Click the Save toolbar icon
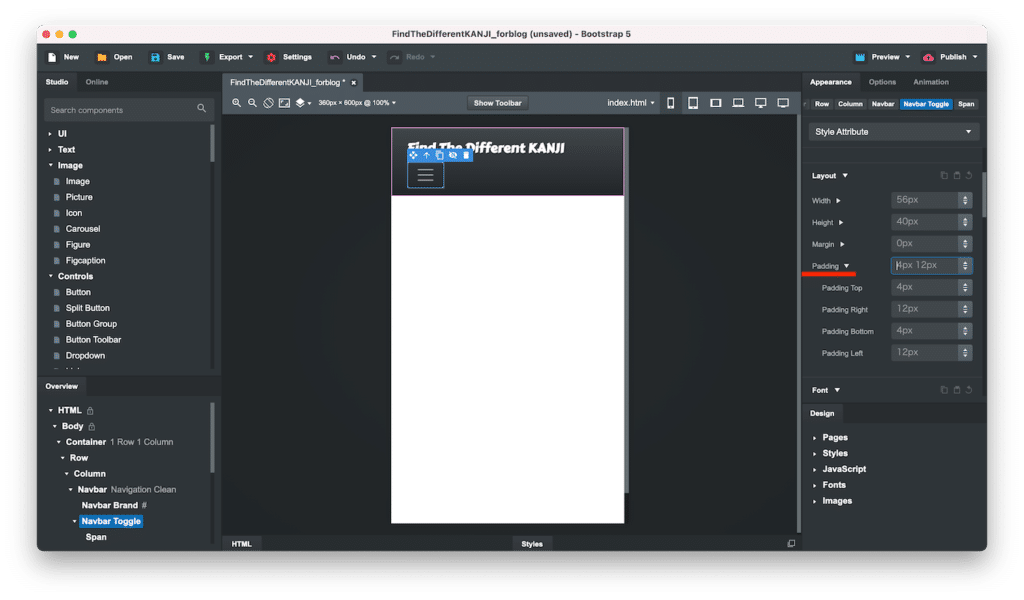 pyautogui.click(x=167, y=57)
